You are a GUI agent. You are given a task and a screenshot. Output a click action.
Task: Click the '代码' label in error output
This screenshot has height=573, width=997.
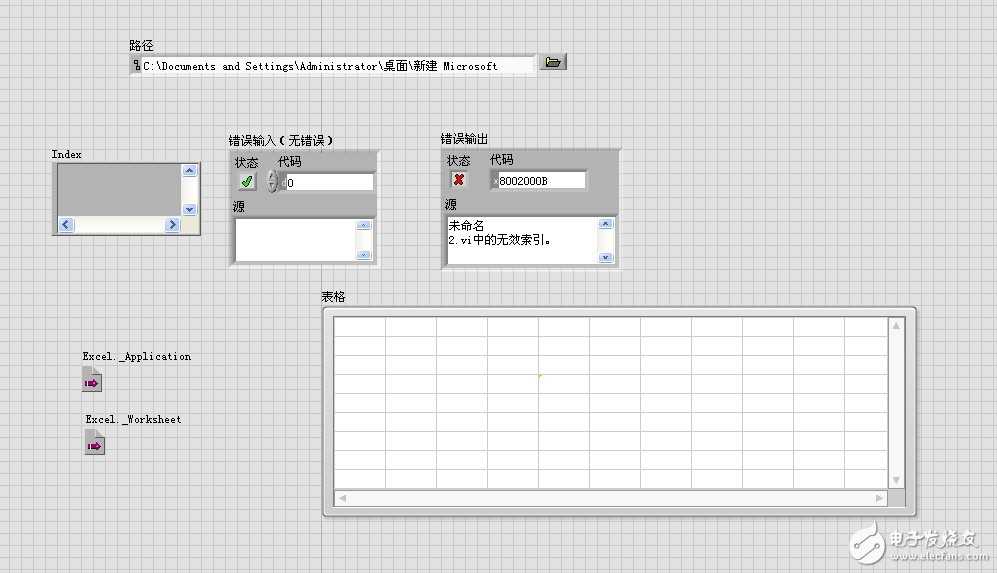tap(502, 160)
